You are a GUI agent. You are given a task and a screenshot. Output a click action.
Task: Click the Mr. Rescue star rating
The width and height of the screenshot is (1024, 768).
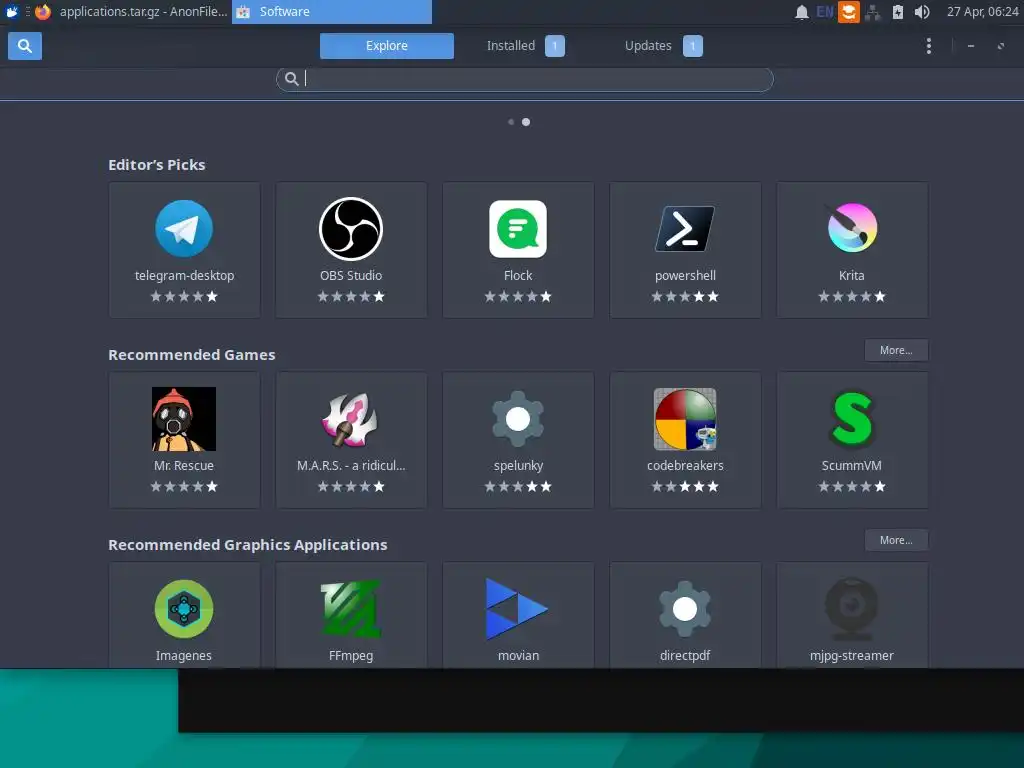pyautogui.click(x=184, y=487)
